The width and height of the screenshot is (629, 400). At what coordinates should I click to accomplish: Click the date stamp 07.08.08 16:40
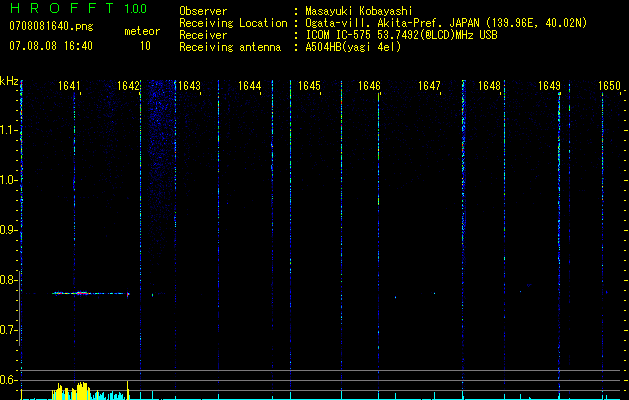(x=51, y=46)
